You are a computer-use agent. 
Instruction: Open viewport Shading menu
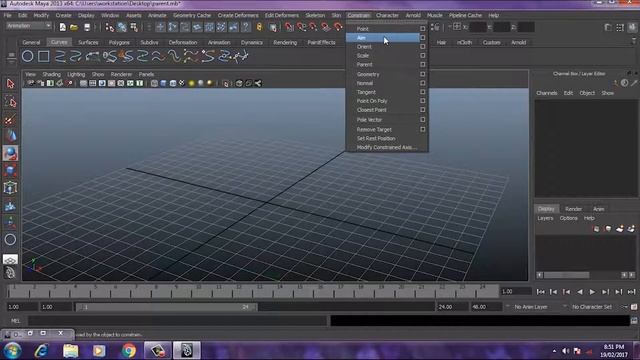[51, 74]
